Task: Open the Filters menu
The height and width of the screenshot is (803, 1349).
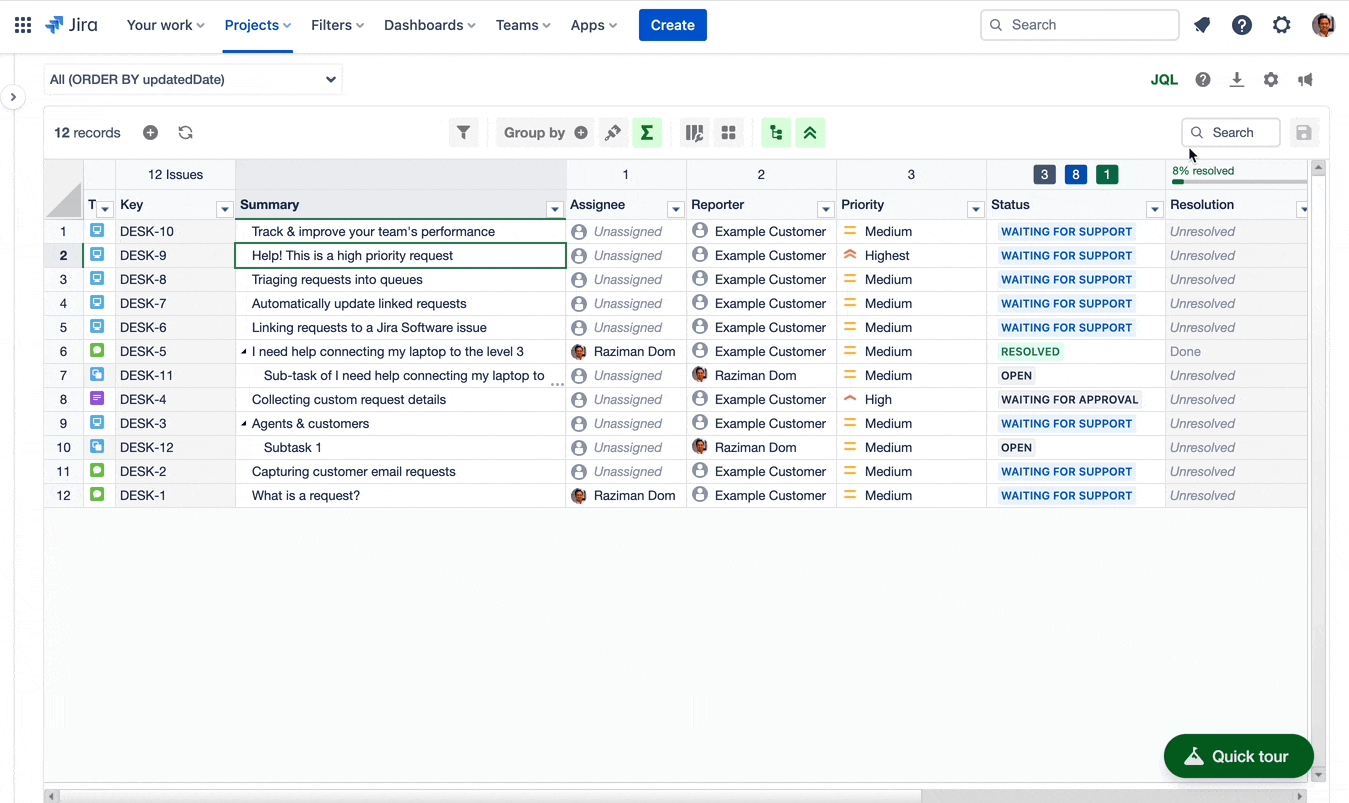Action: [x=337, y=25]
